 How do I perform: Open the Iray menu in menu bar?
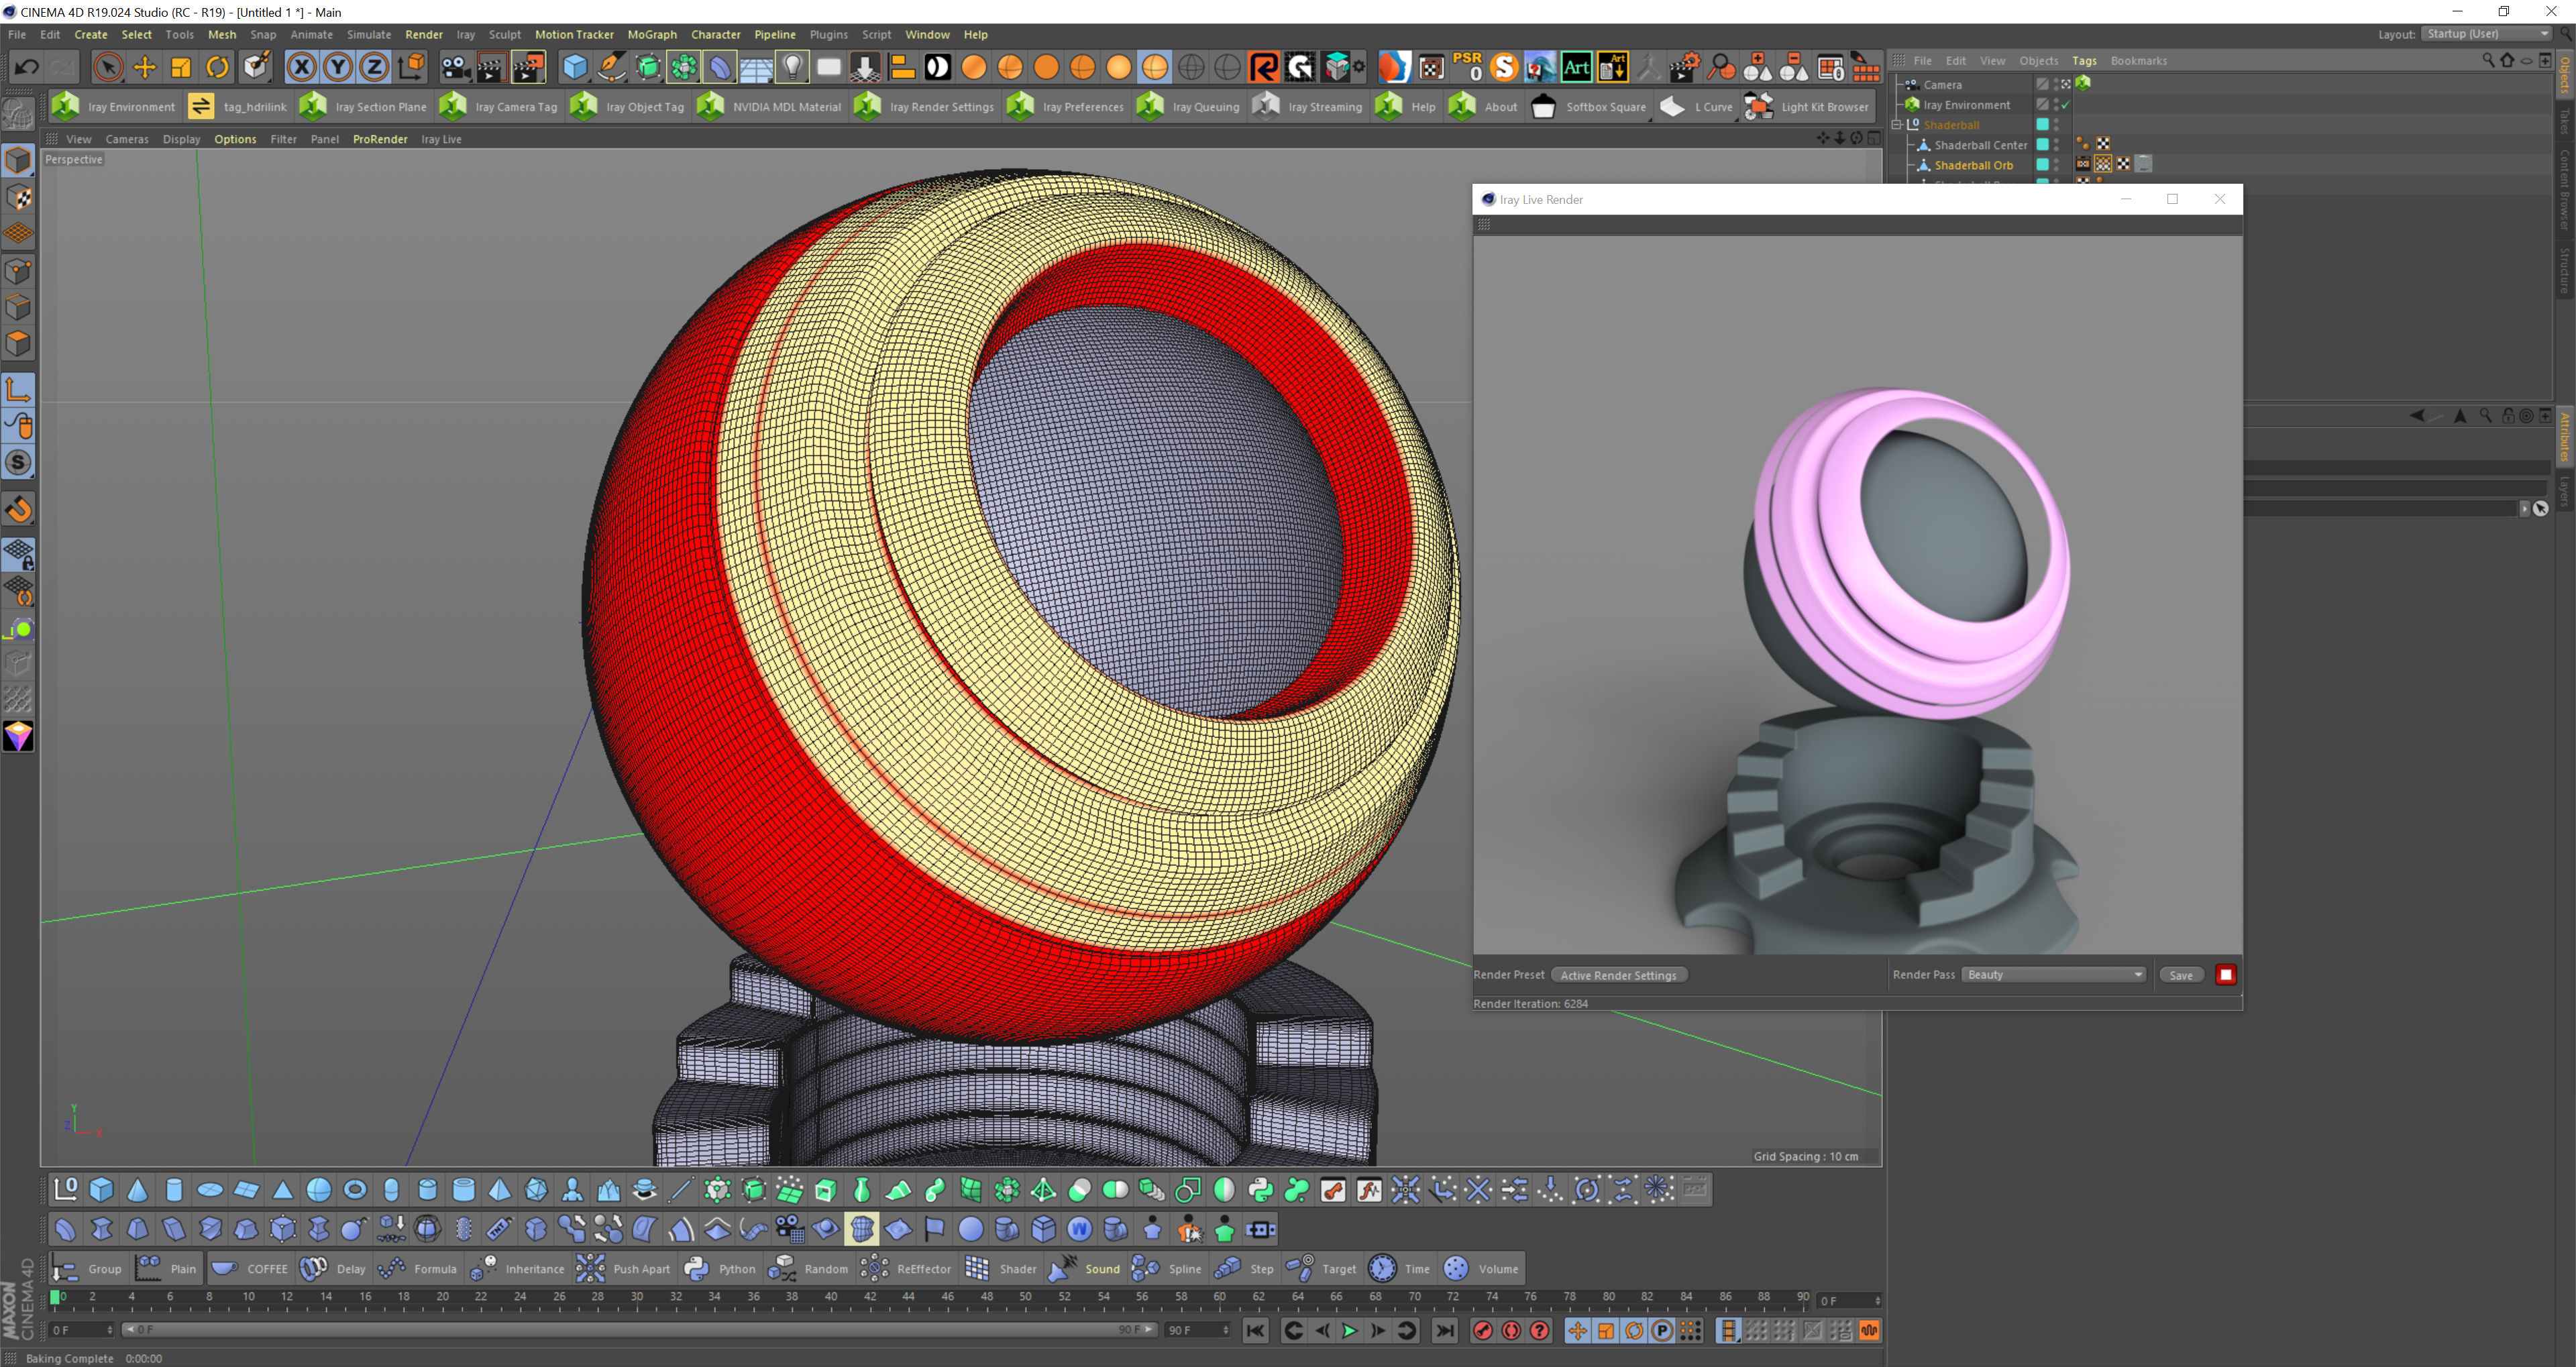[465, 34]
